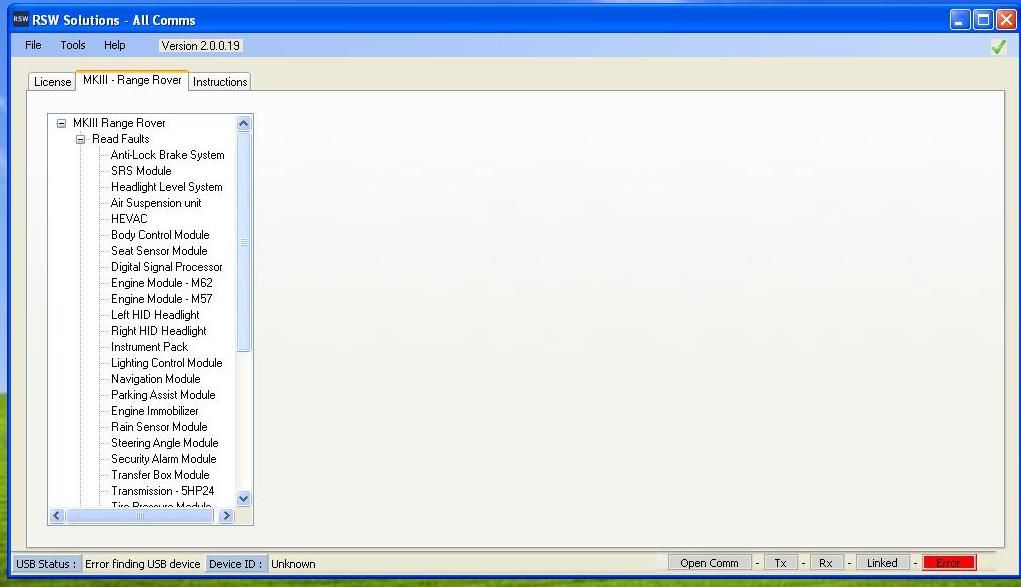Select Instrument Pack entry

coord(149,347)
